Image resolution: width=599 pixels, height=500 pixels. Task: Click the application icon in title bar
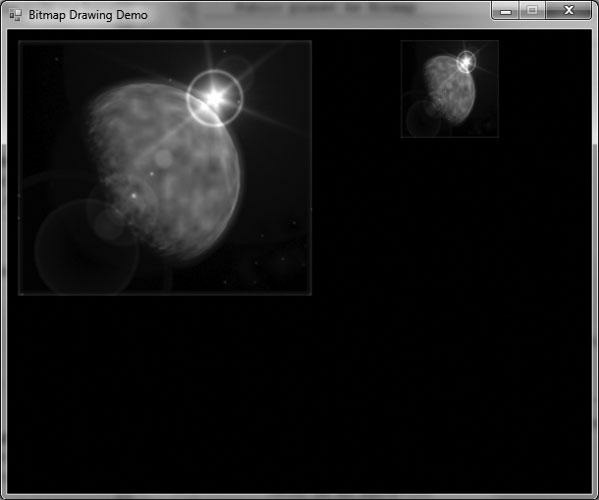(x=16, y=15)
